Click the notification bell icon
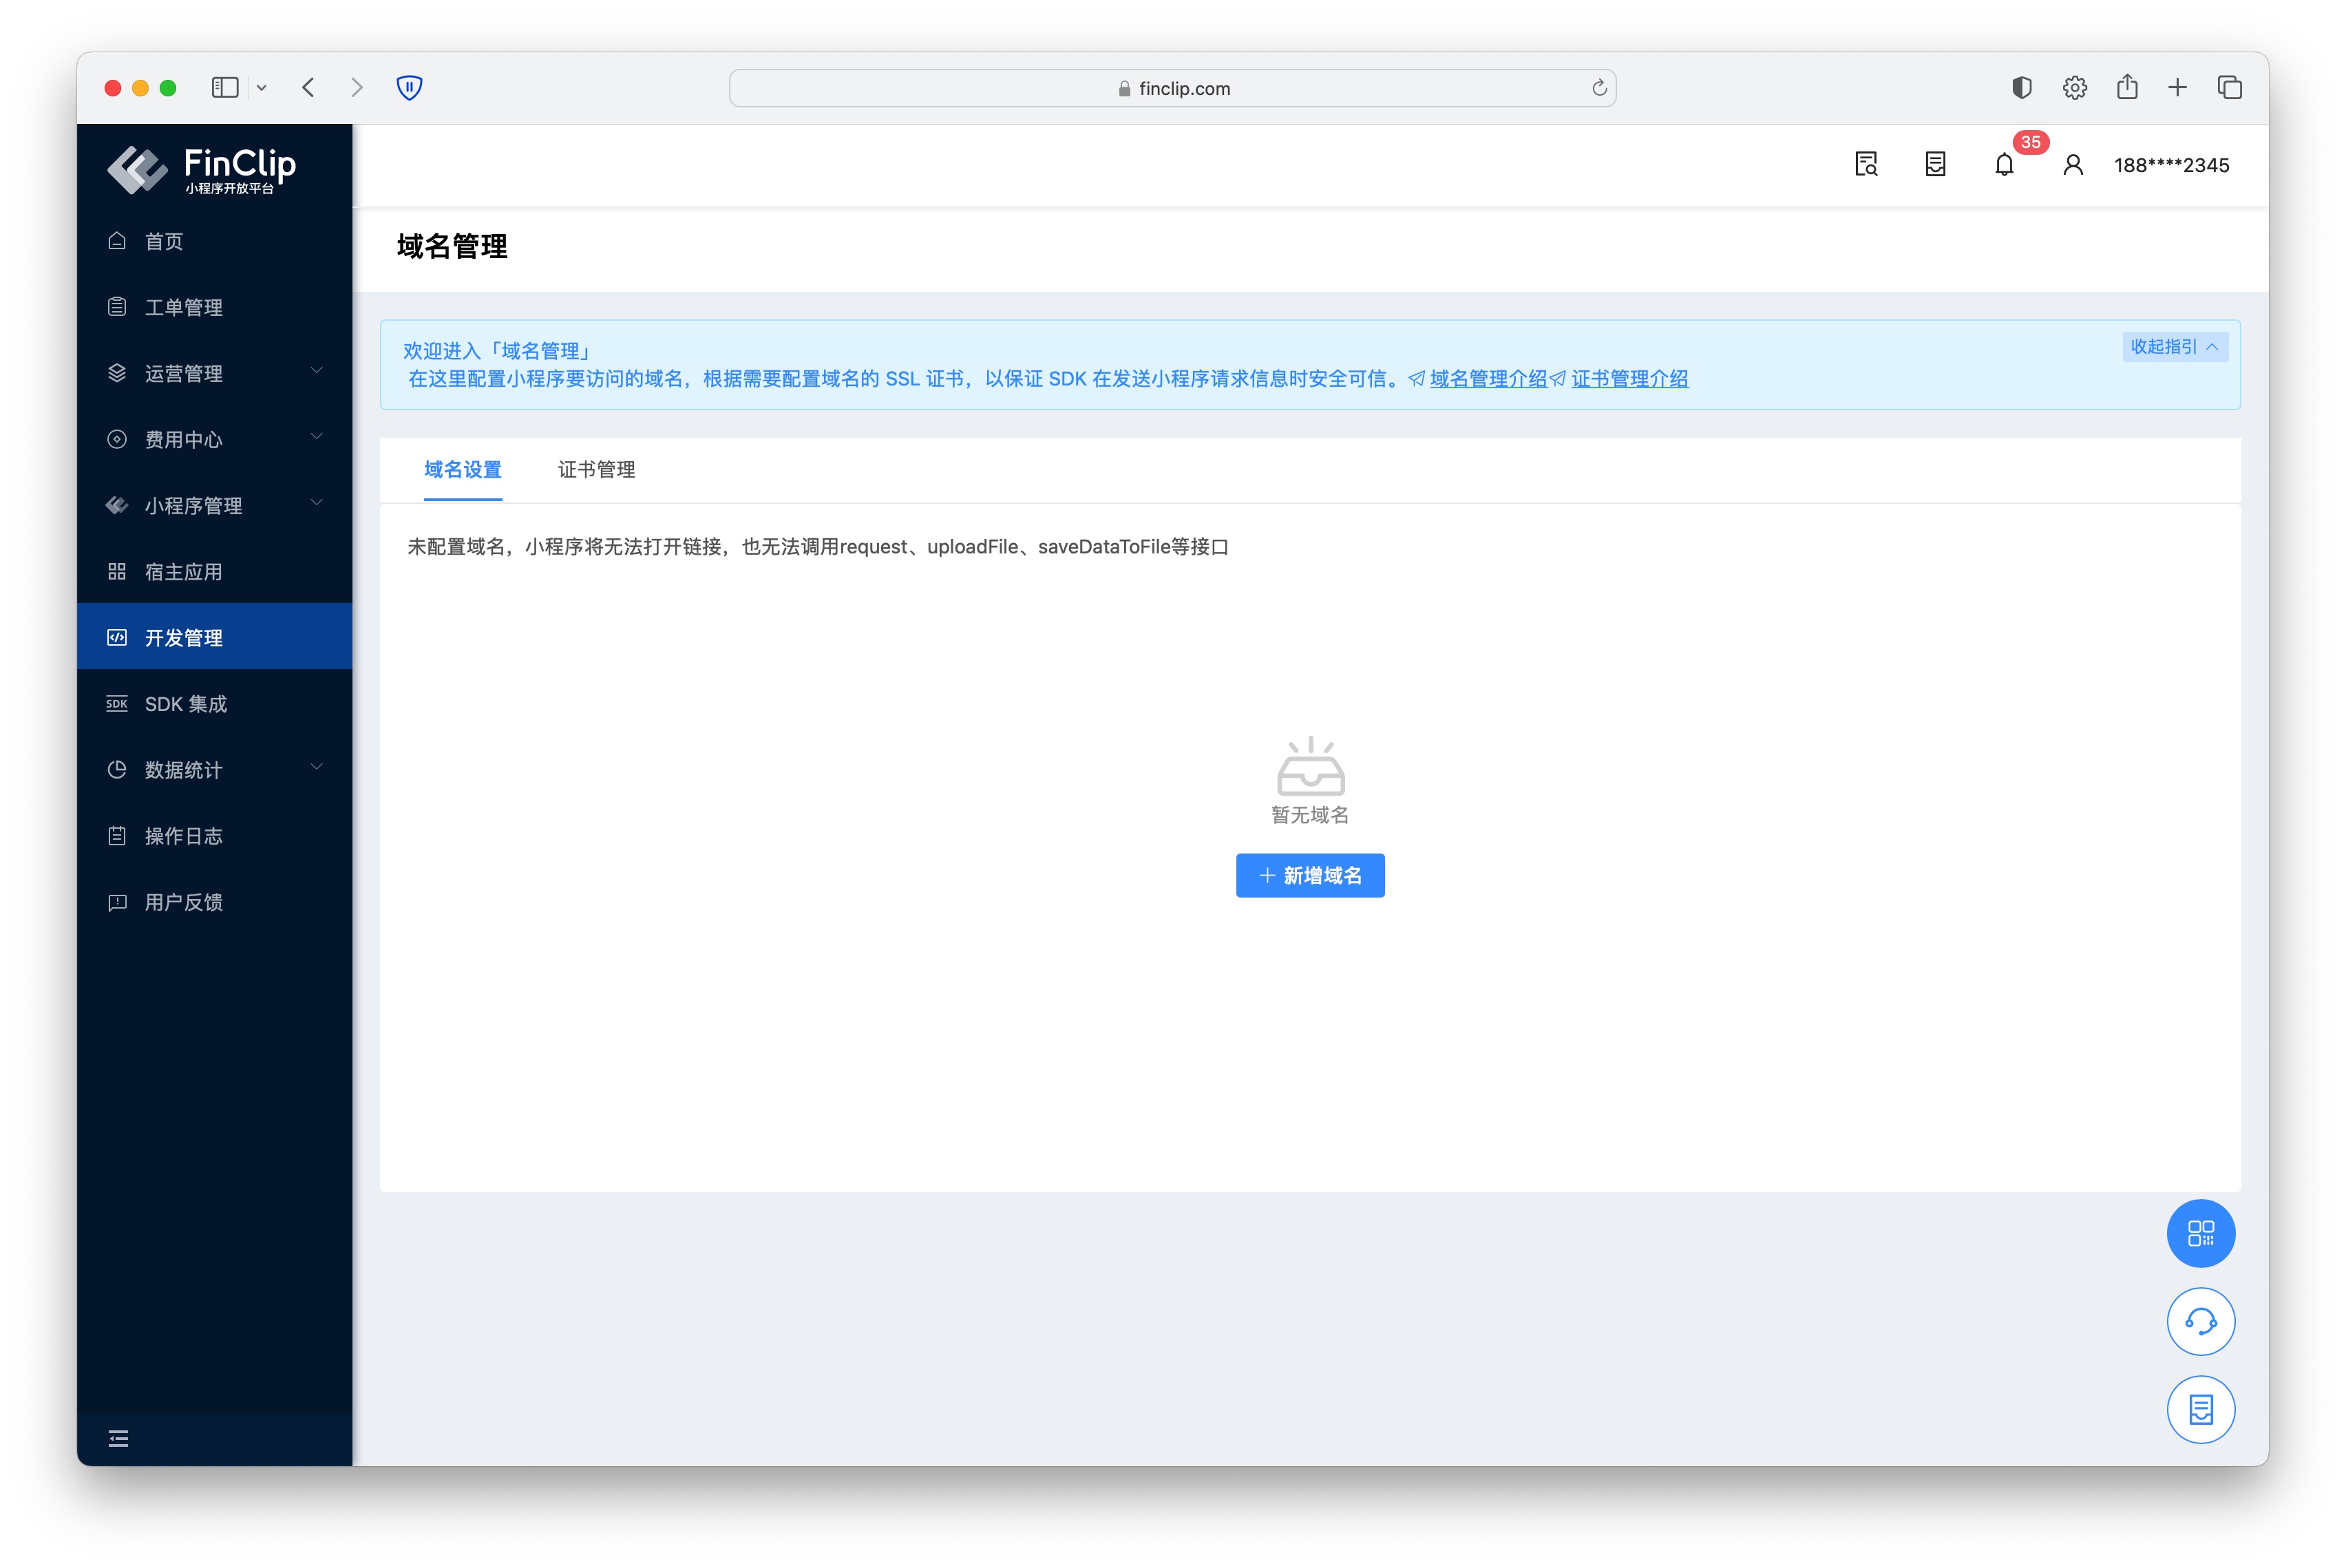2346x1568 pixels. [x=2004, y=165]
